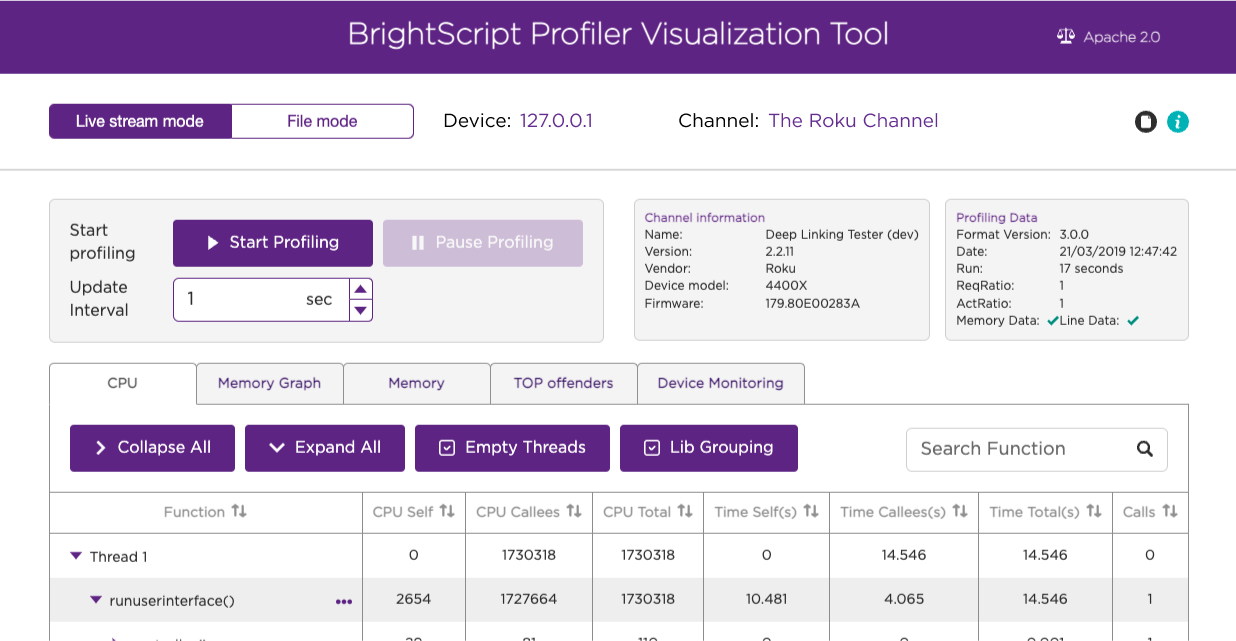Disable the Empty Threads filter
The image size is (1236, 641).
click(512, 448)
